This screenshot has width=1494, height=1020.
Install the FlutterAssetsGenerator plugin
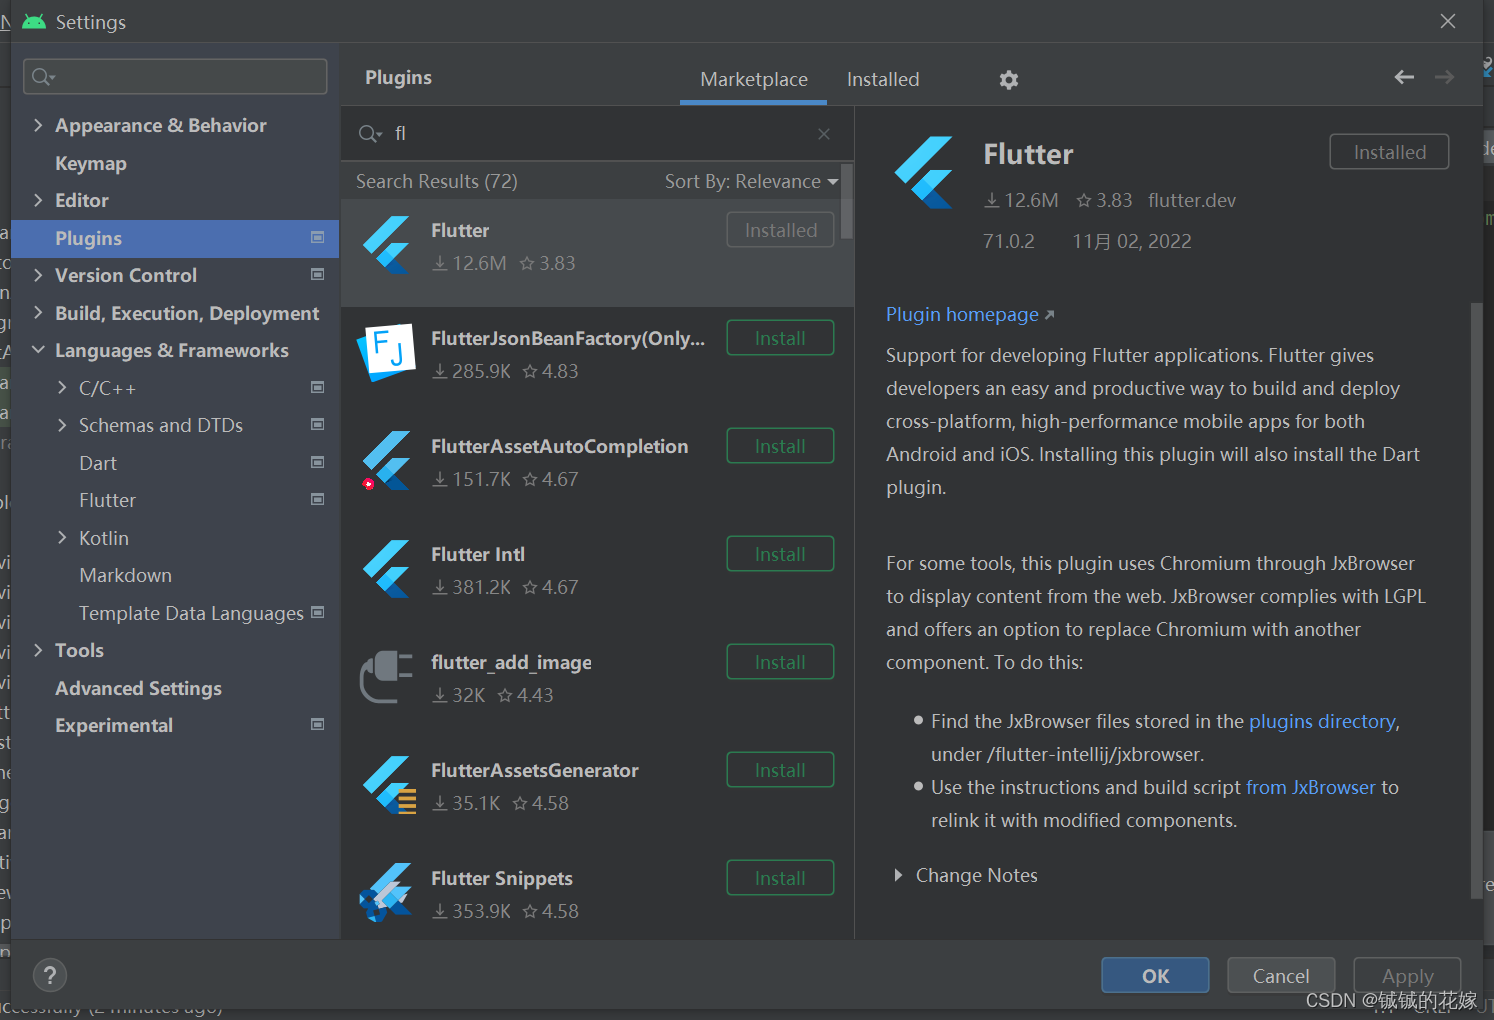pos(780,770)
